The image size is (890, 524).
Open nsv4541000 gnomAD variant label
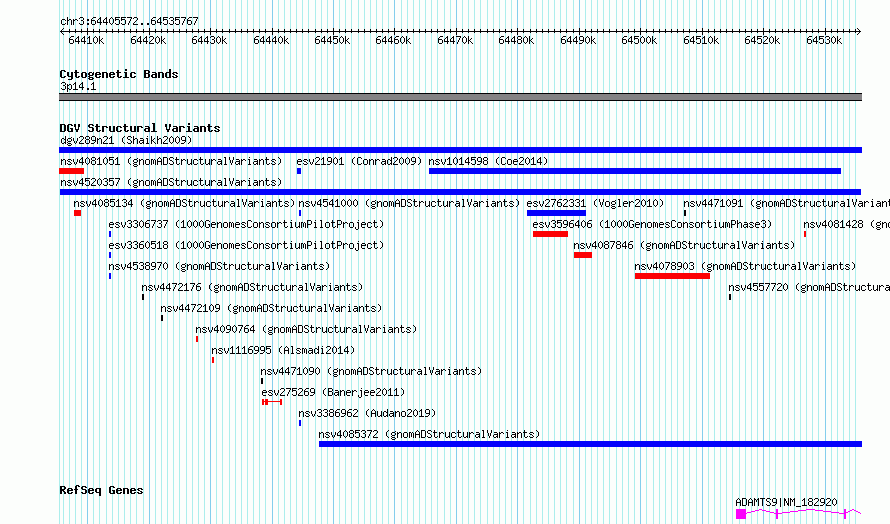[x=409, y=203]
